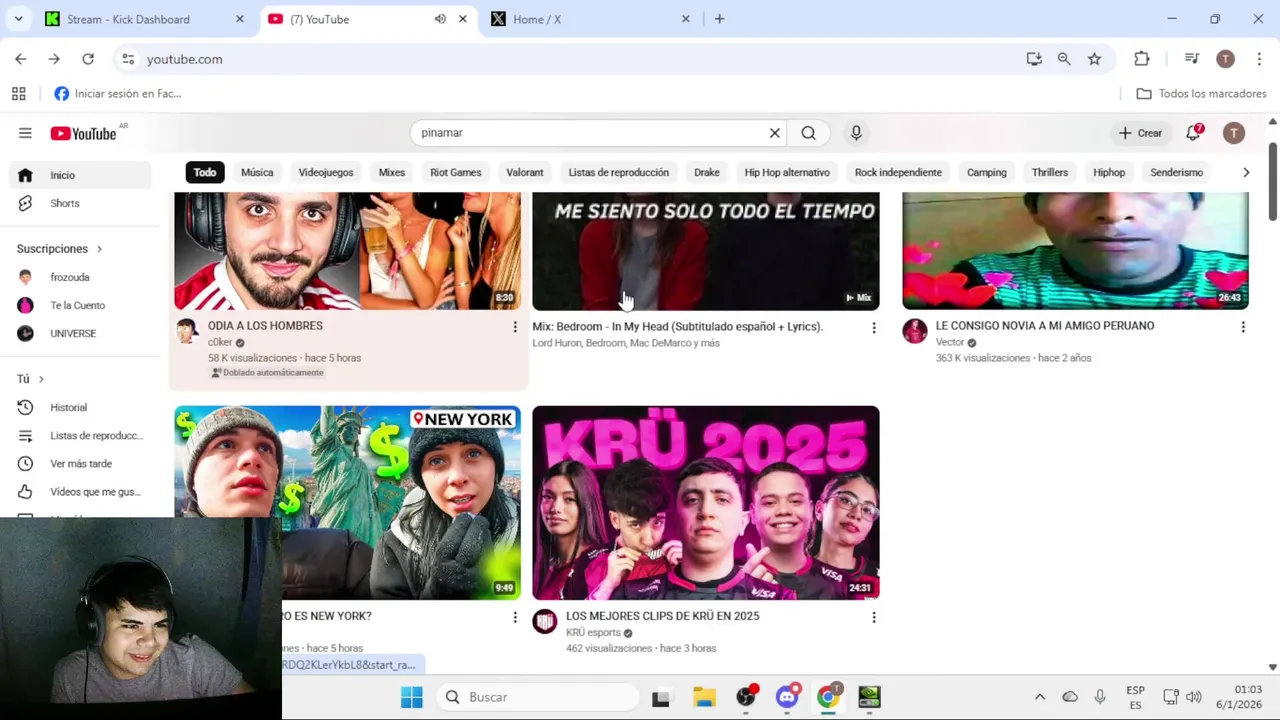Viewport: 1280px width, 720px height.
Task: Open a new browser tab
Action: tap(719, 19)
